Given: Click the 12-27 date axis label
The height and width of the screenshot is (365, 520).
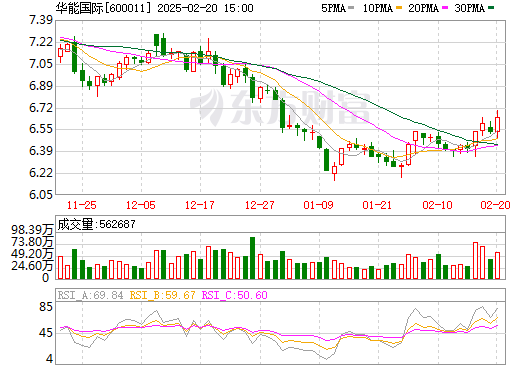Looking at the screenshot, I should tap(259, 205).
